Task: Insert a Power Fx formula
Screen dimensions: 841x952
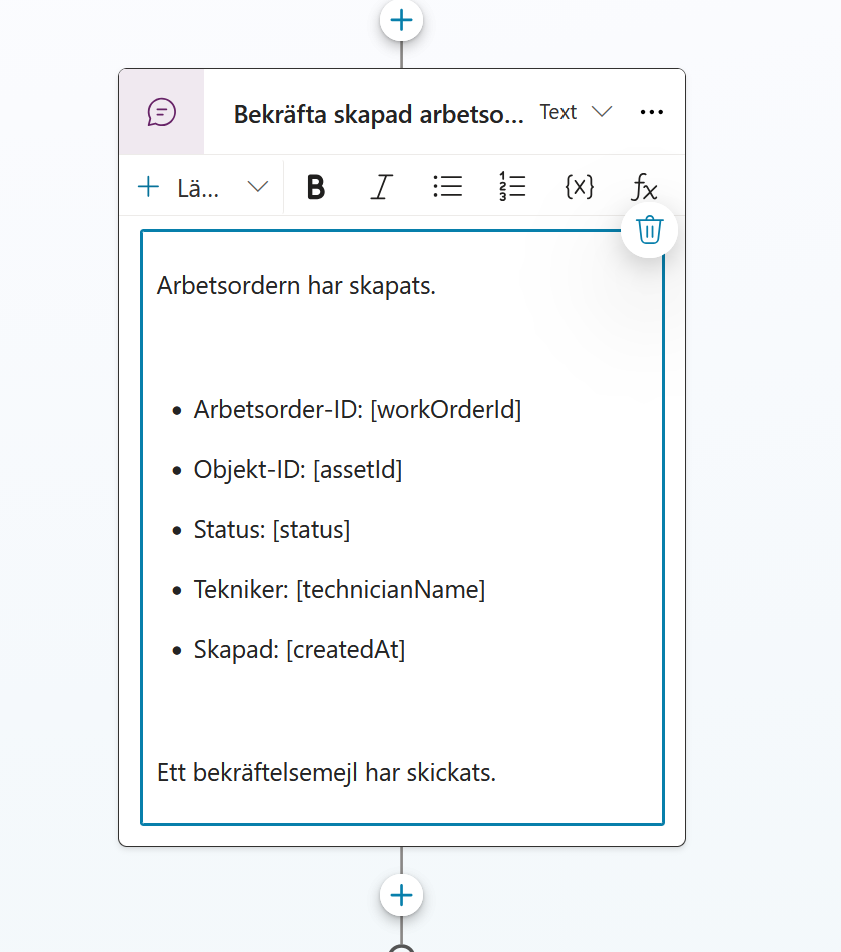Action: (644, 186)
